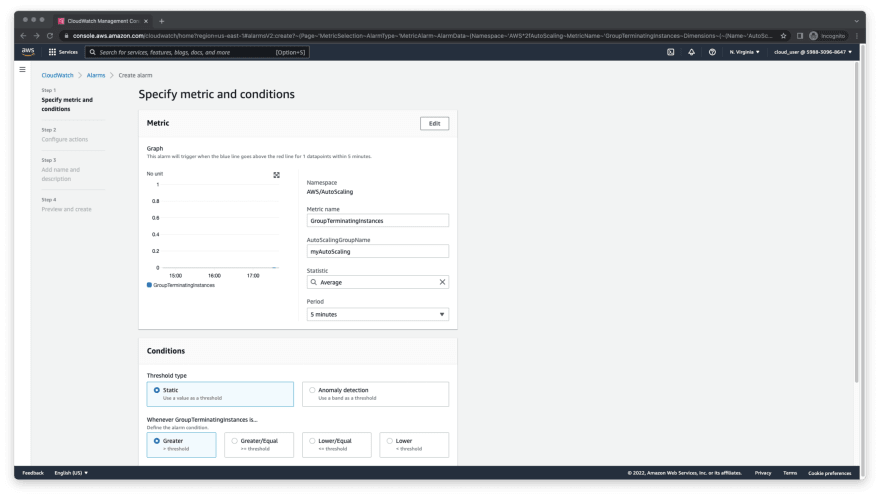880x497 pixels.
Task: Open the AWS home logo
Action: [x=28, y=52]
